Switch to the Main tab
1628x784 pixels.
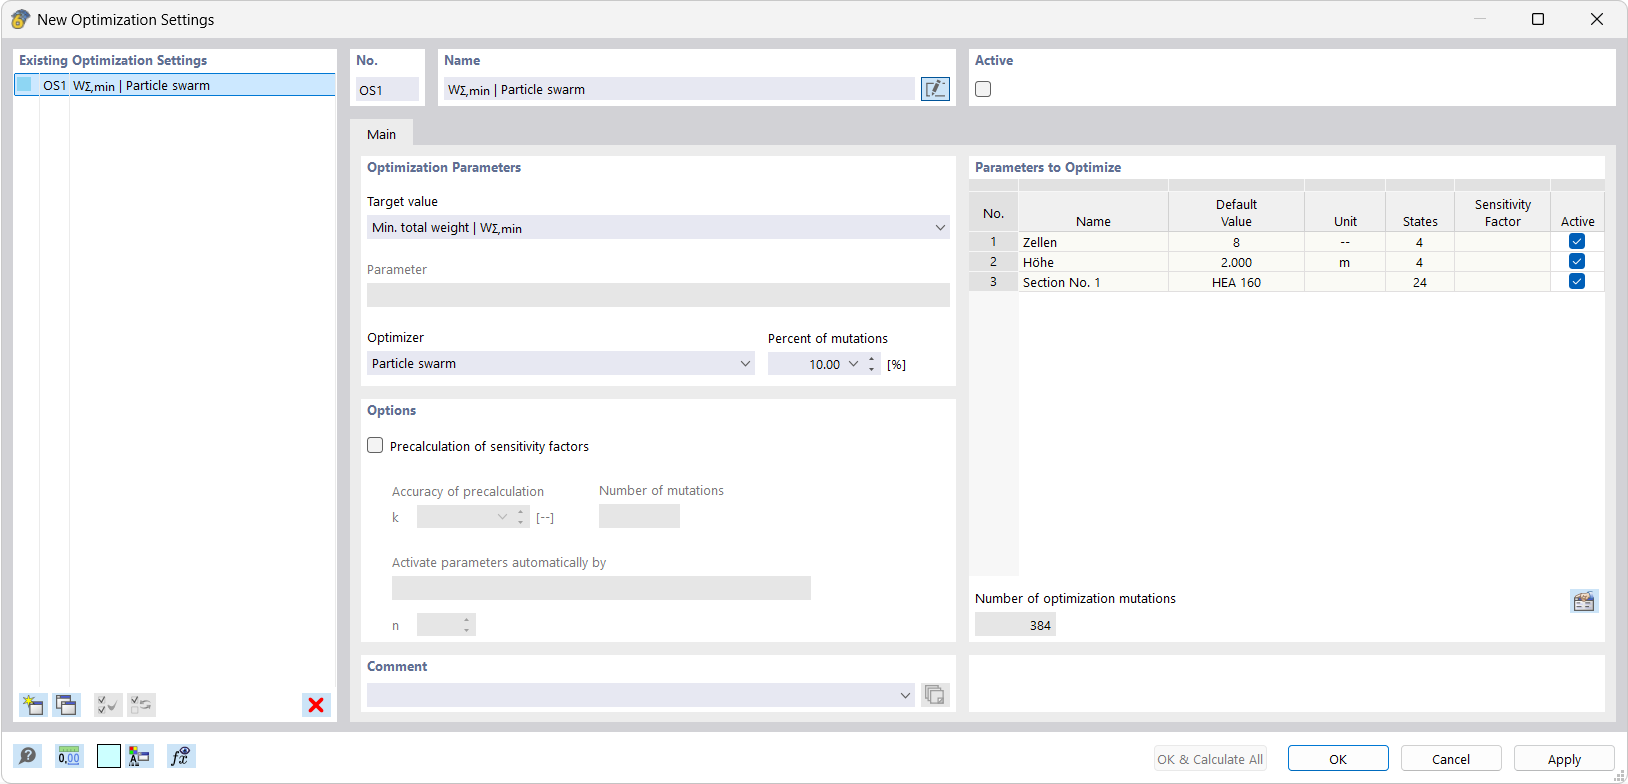381,134
